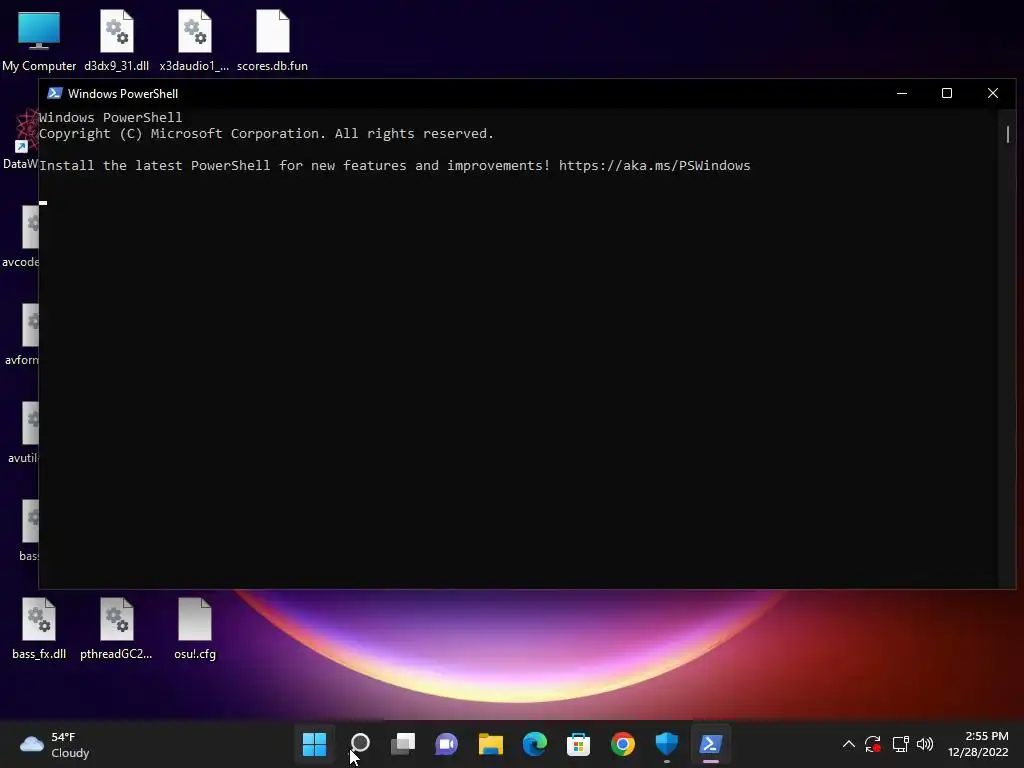Image resolution: width=1024 pixels, height=768 pixels.
Task: Select x3daudio1 desktop file
Action: click(194, 40)
